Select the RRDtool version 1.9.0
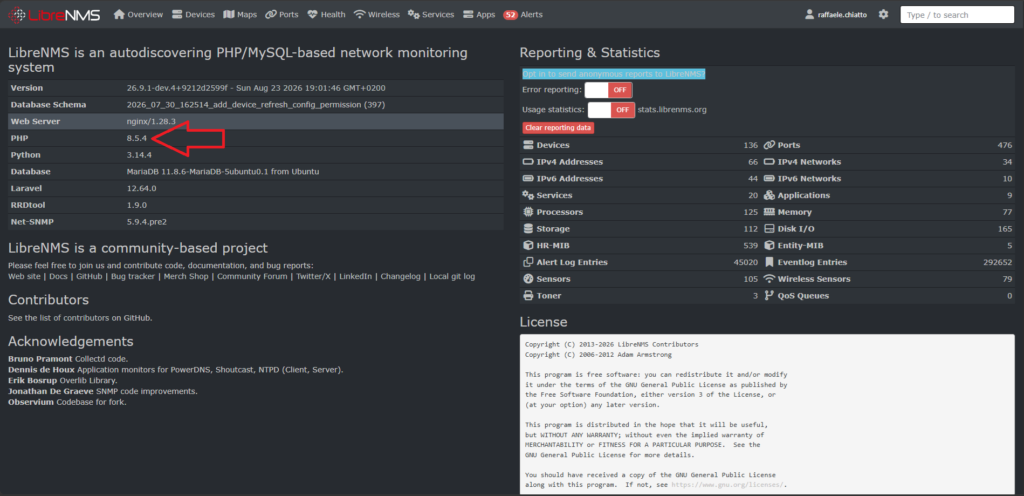This screenshot has width=1024, height=496. tap(137, 205)
